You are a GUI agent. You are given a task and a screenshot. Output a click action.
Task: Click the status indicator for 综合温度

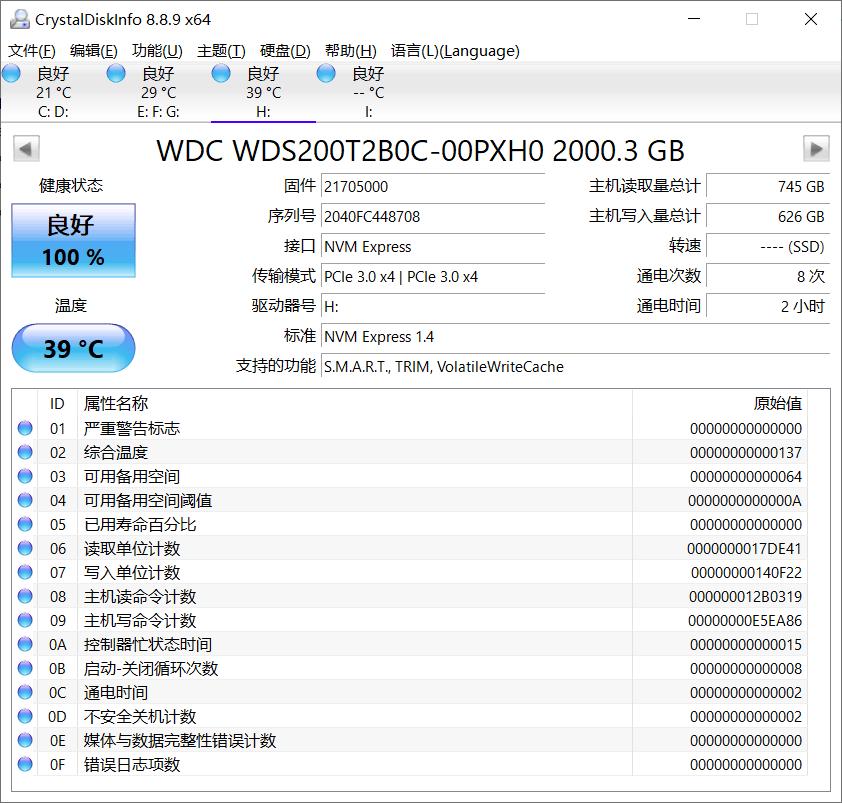point(27,452)
